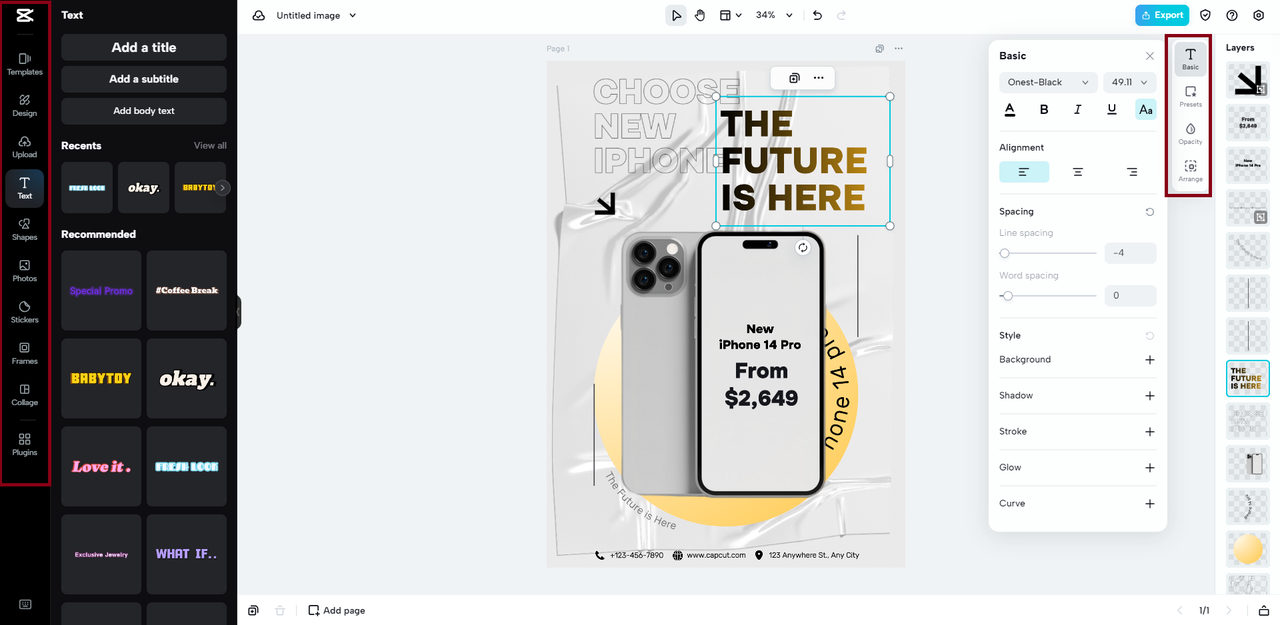
Task: Expand the Shadow style option
Action: tap(1149, 396)
